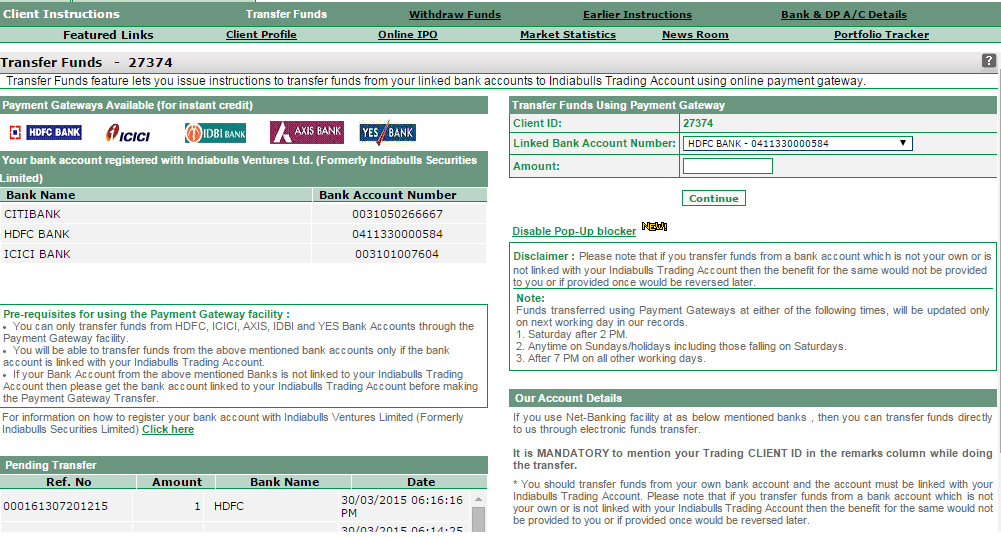Navigate to Online IPO

click(407, 35)
